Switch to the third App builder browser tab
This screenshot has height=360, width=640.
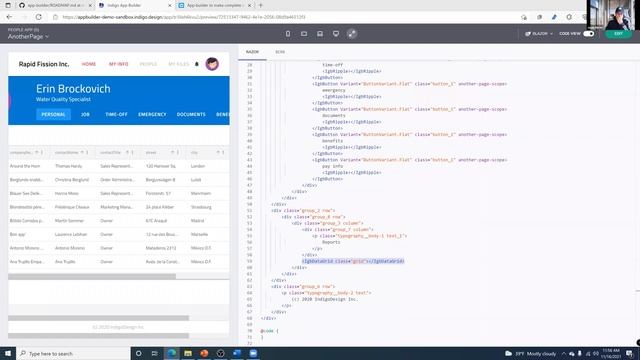214,5
